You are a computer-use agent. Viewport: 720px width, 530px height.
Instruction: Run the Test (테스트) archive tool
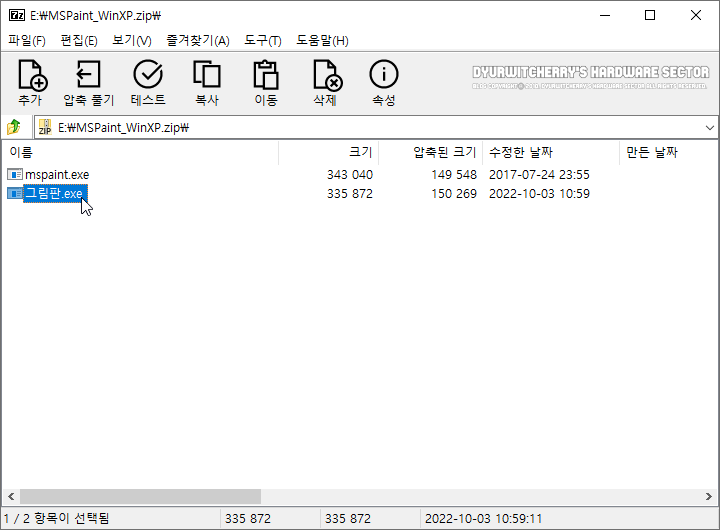point(148,74)
